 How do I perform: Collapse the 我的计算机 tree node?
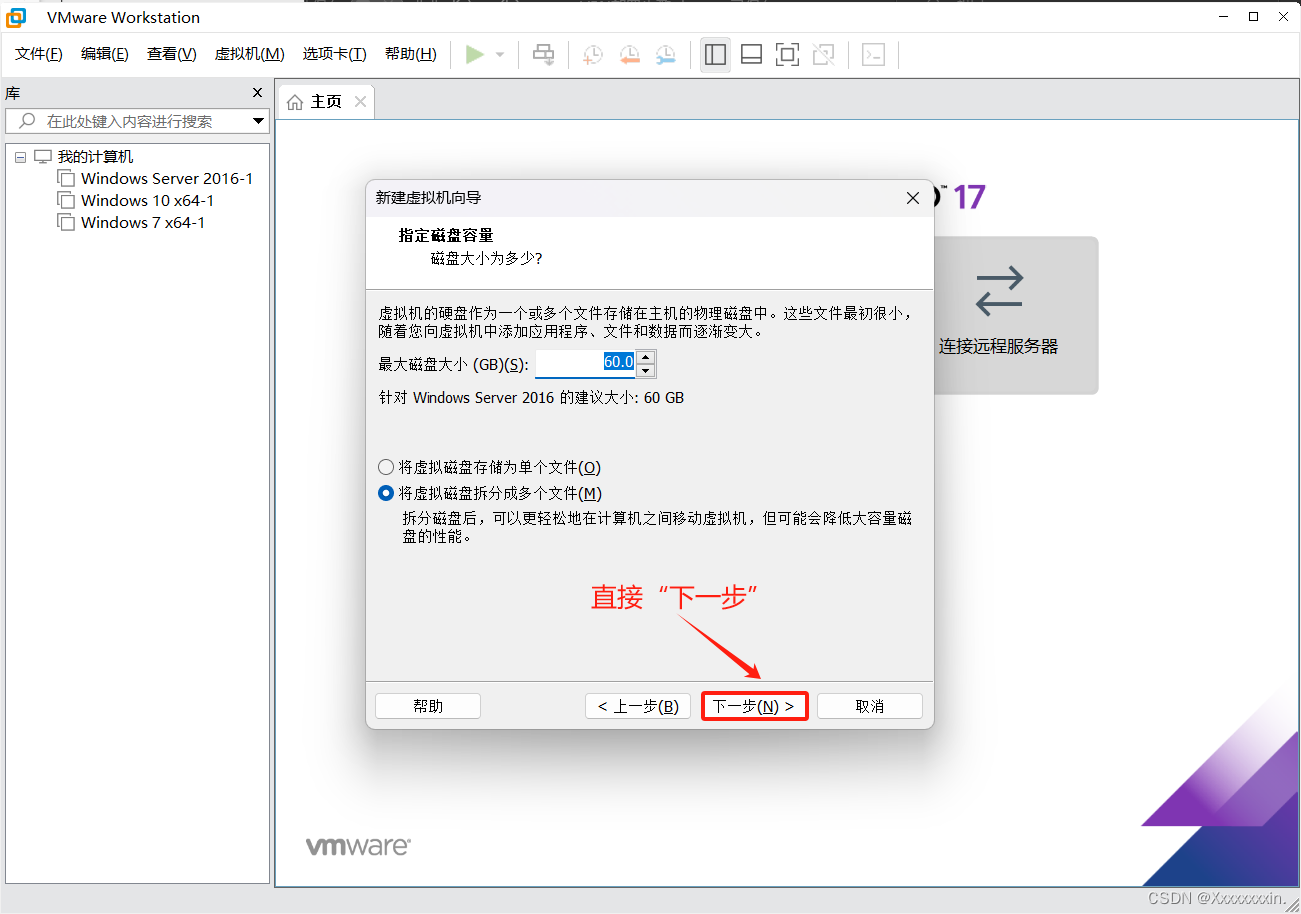tap(21, 158)
